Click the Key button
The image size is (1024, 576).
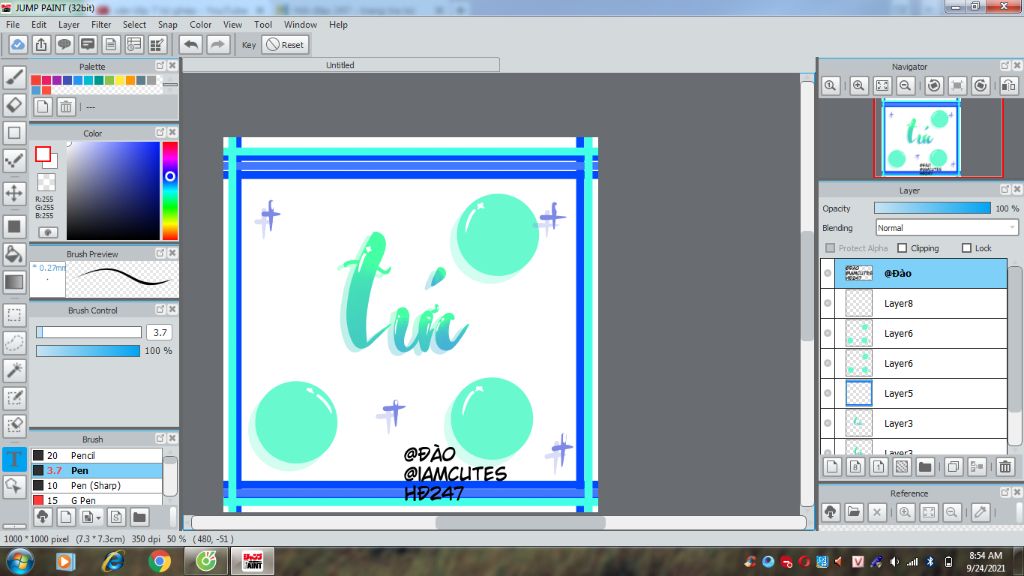[x=249, y=45]
